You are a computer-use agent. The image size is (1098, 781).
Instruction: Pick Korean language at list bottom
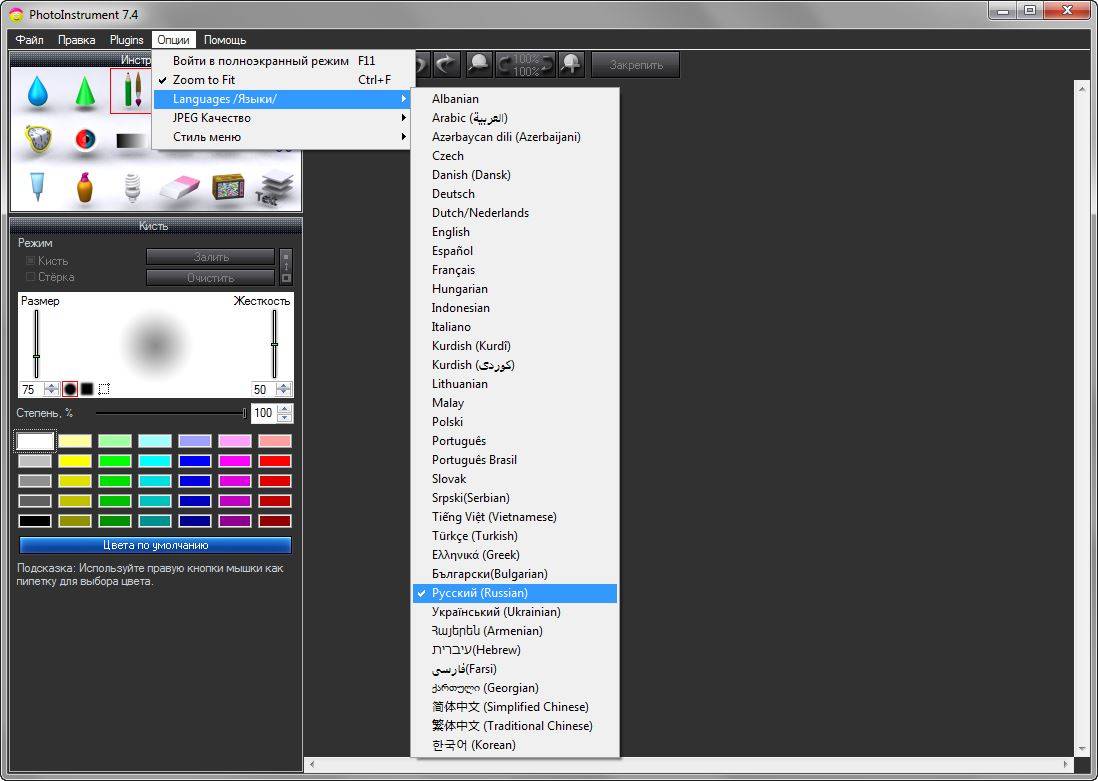[x=515, y=745]
